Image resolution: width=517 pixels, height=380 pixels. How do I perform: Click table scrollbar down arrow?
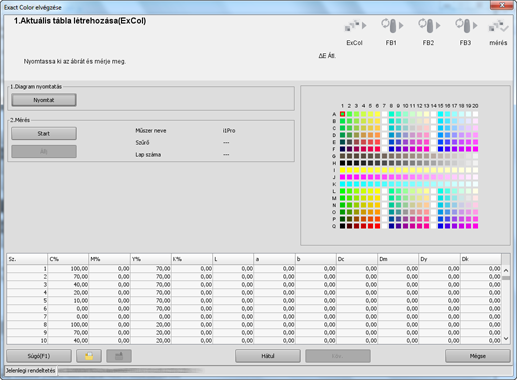click(506, 339)
